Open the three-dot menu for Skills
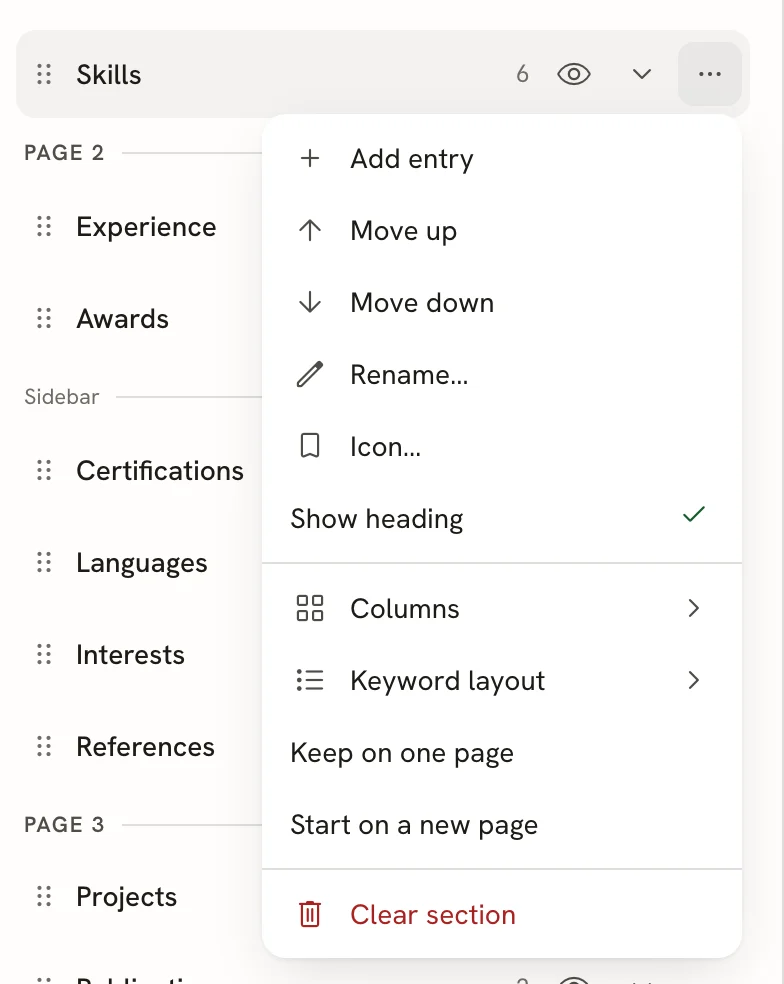 [710, 74]
